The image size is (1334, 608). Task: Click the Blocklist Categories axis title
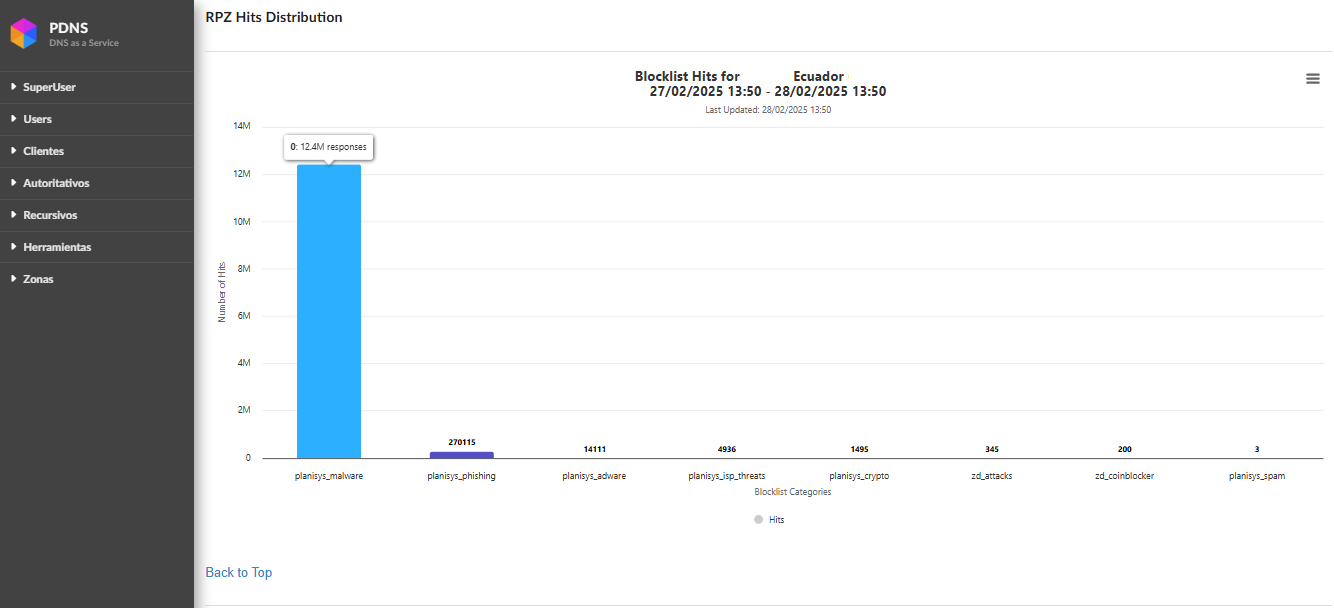[x=793, y=492]
